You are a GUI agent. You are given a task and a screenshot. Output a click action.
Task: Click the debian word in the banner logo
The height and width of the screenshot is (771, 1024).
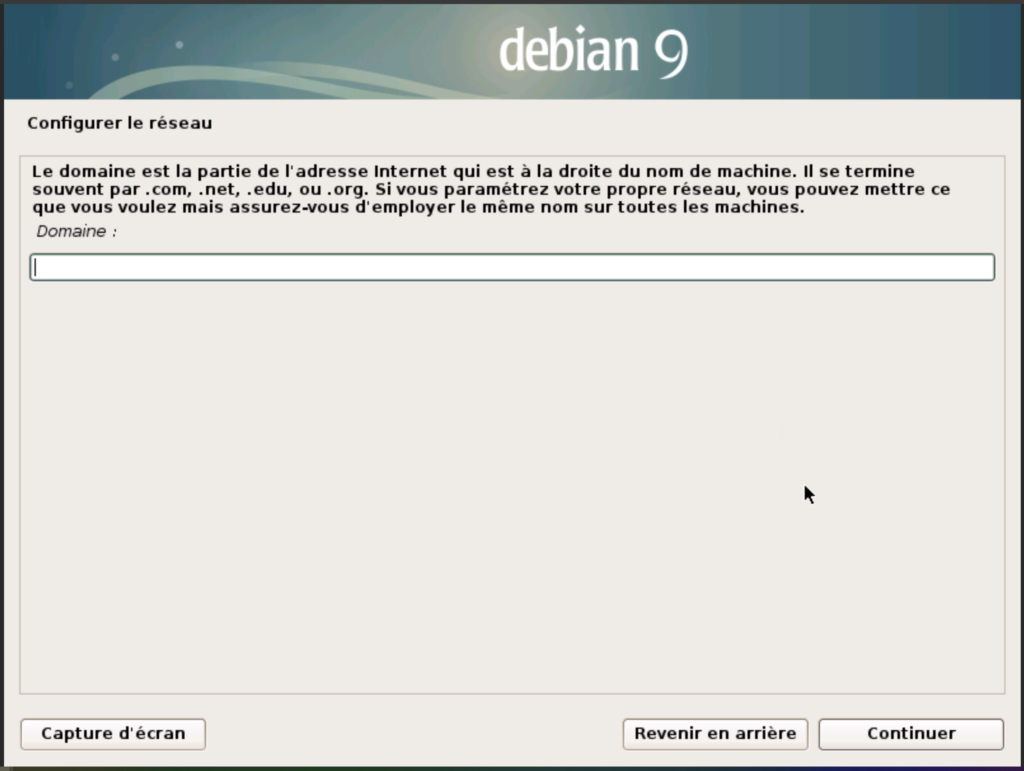pos(568,50)
